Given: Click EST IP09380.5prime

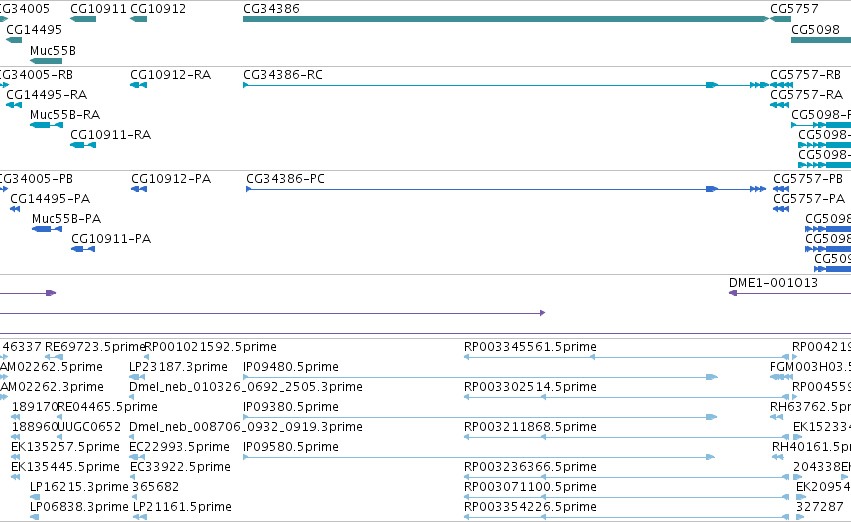Looking at the screenshot, I should click(x=291, y=407).
